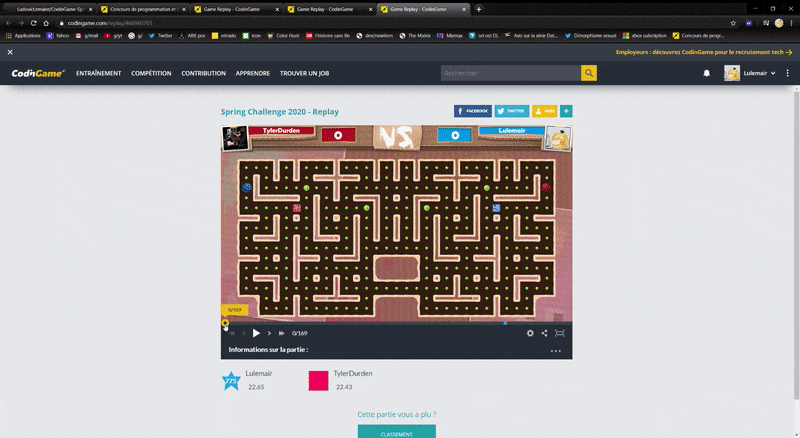The image size is (800, 438).
Task: Open notifications bell
Action: 707,74
